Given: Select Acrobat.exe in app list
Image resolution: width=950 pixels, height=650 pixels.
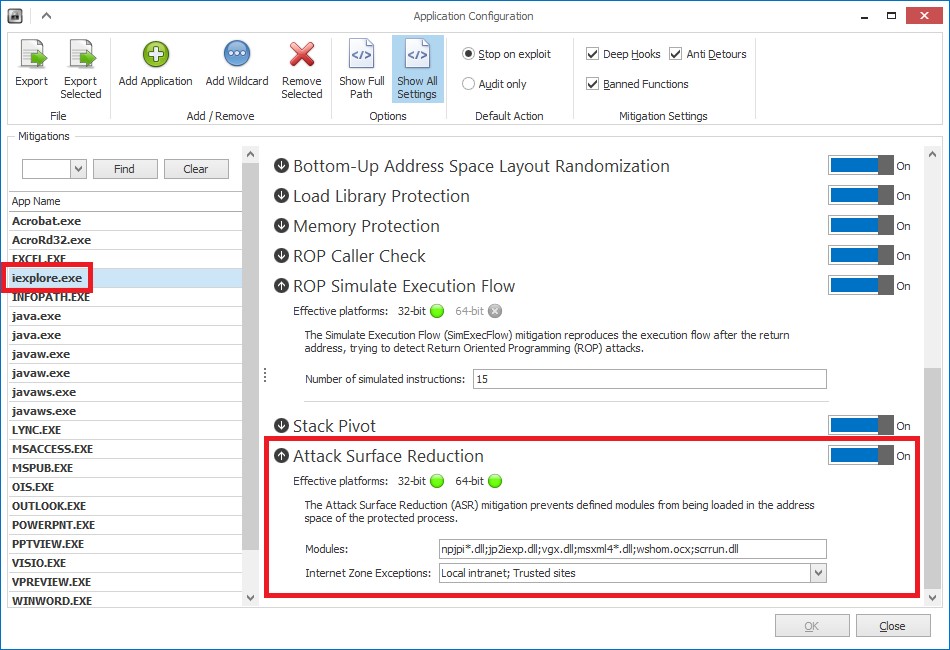Looking at the screenshot, I should [125, 221].
